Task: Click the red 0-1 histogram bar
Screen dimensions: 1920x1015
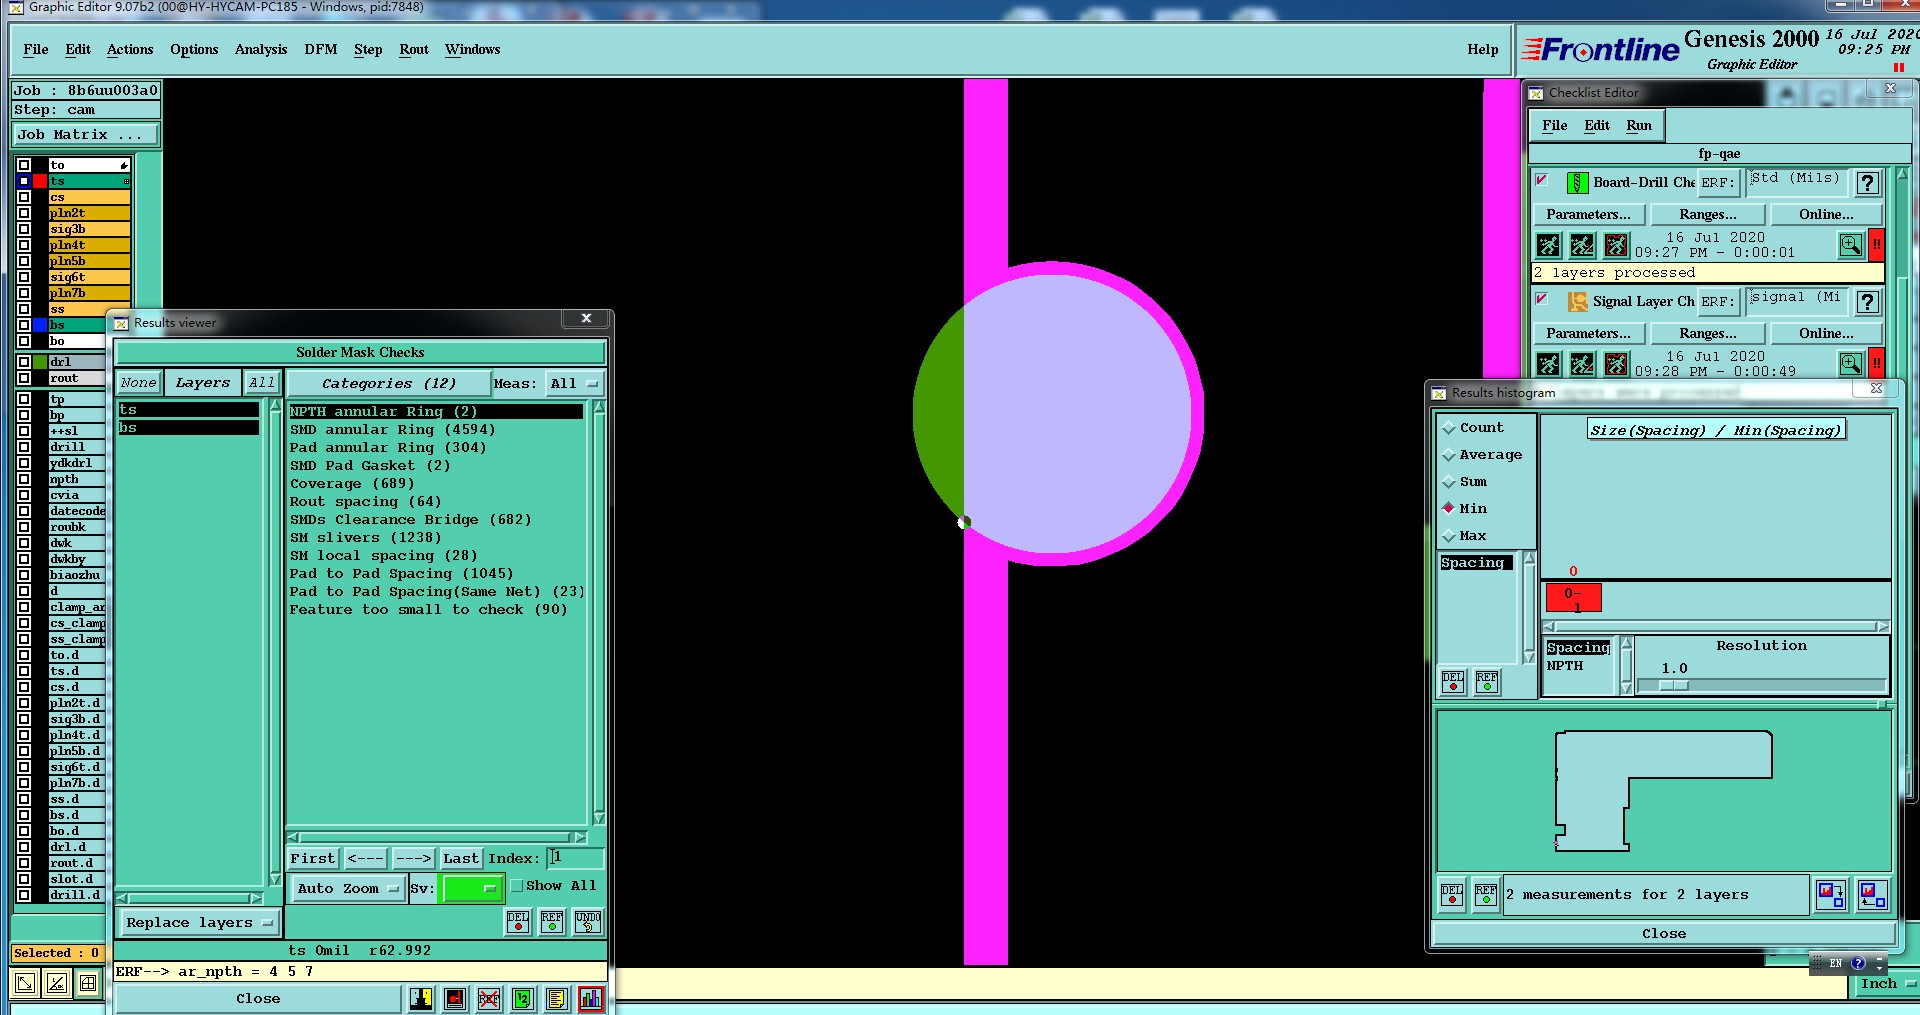Action: point(1573,598)
